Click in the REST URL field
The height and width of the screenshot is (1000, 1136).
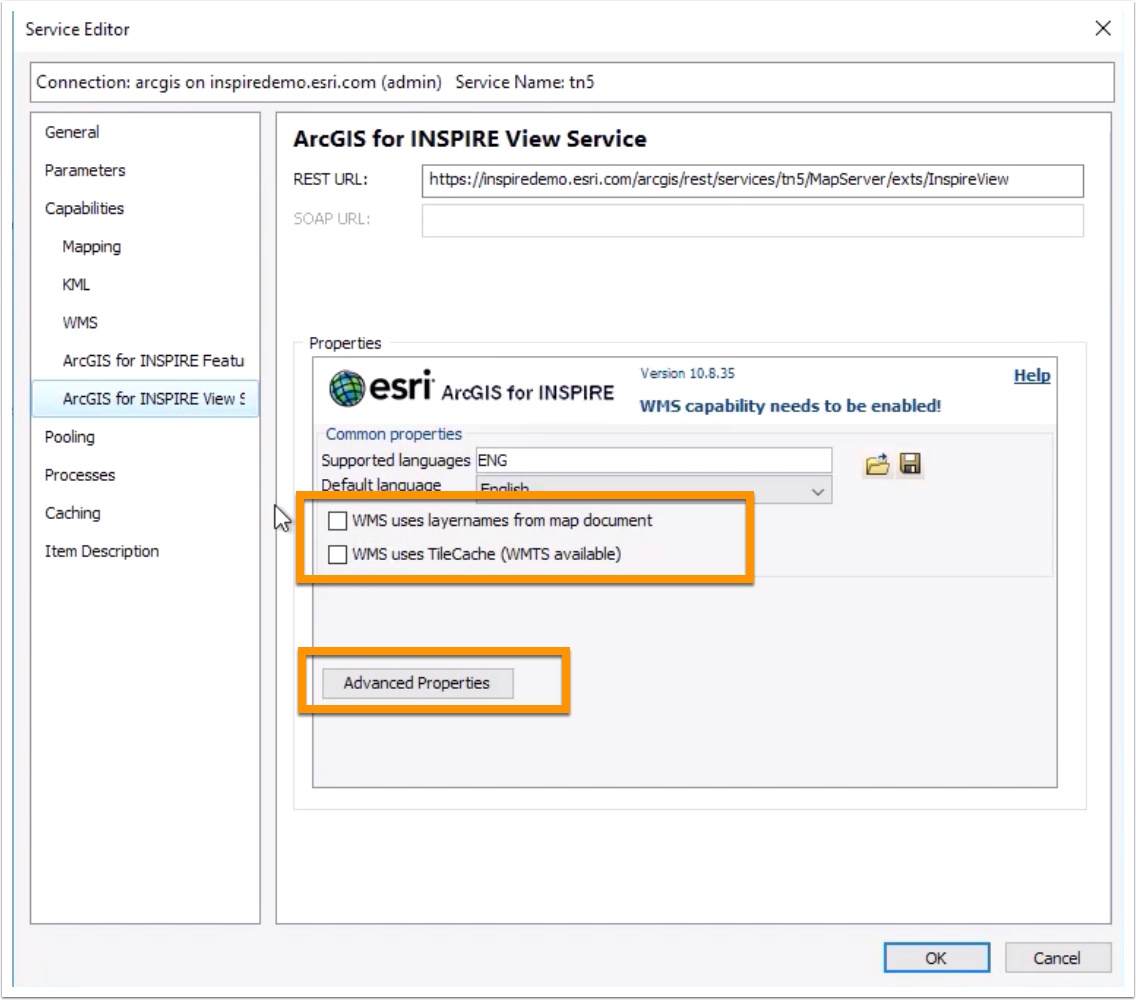(x=752, y=180)
